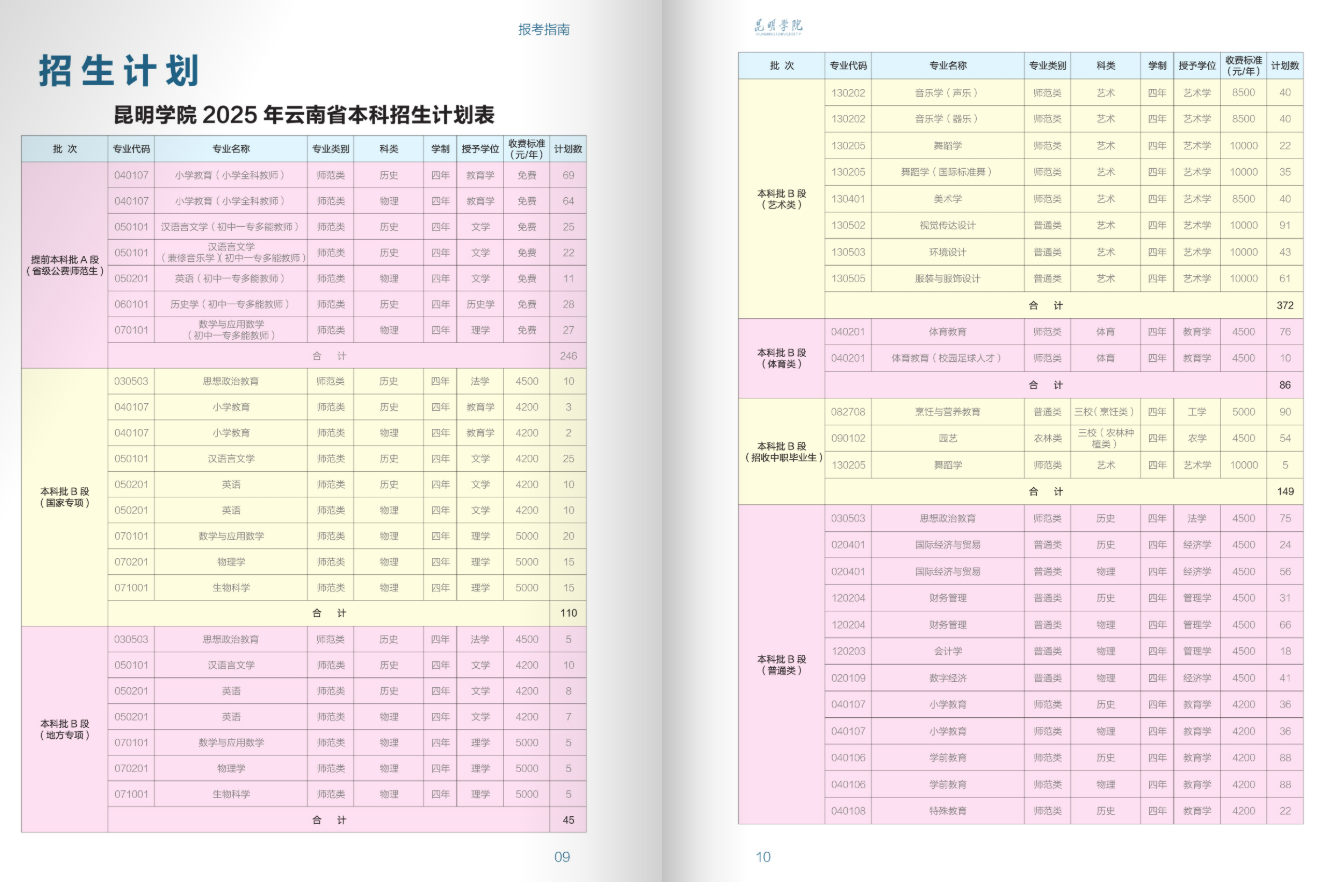
Task: Click major code 082708
Action: click(x=848, y=411)
